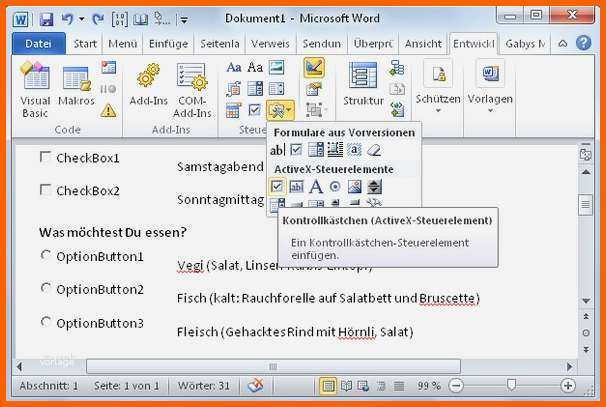606x407 pixels.
Task: Click Seite: 1 von 1 indicator
Action: click(126, 386)
